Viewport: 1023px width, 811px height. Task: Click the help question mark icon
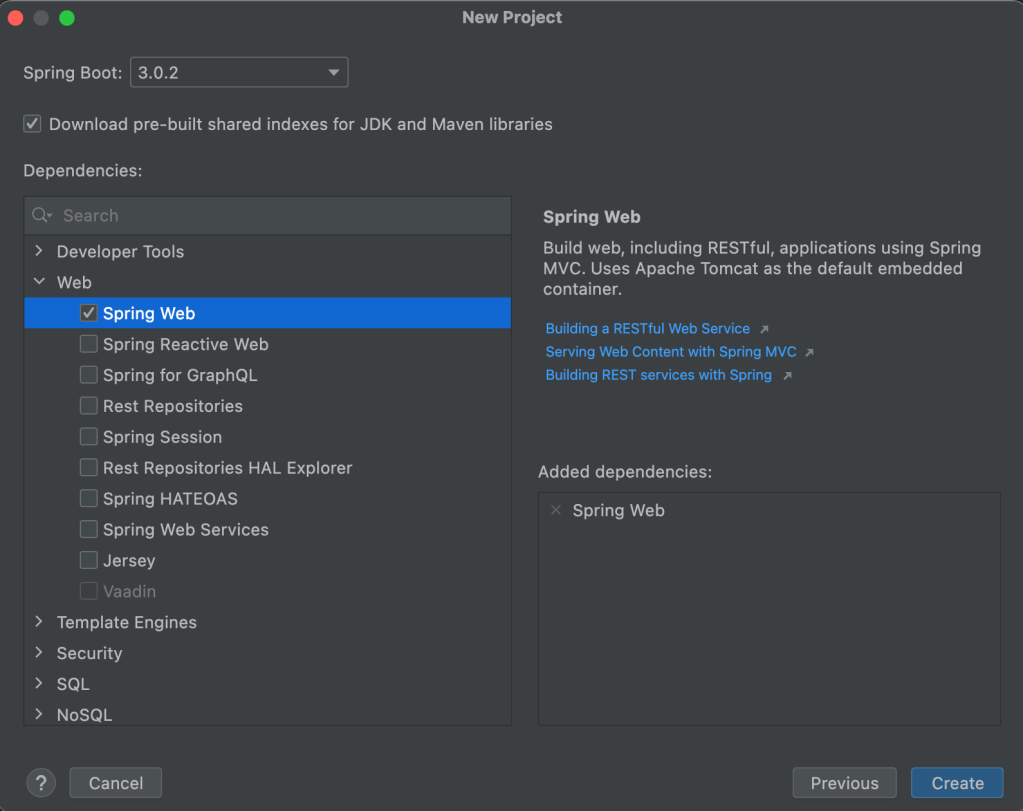click(x=41, y=782)
